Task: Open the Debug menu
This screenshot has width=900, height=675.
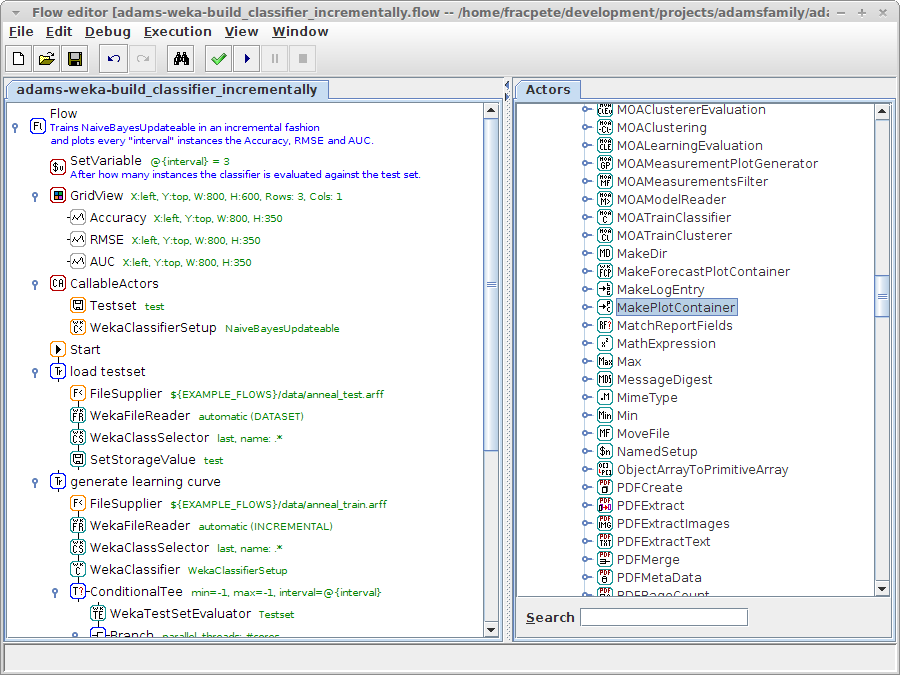Action: (x=107, y=31)
